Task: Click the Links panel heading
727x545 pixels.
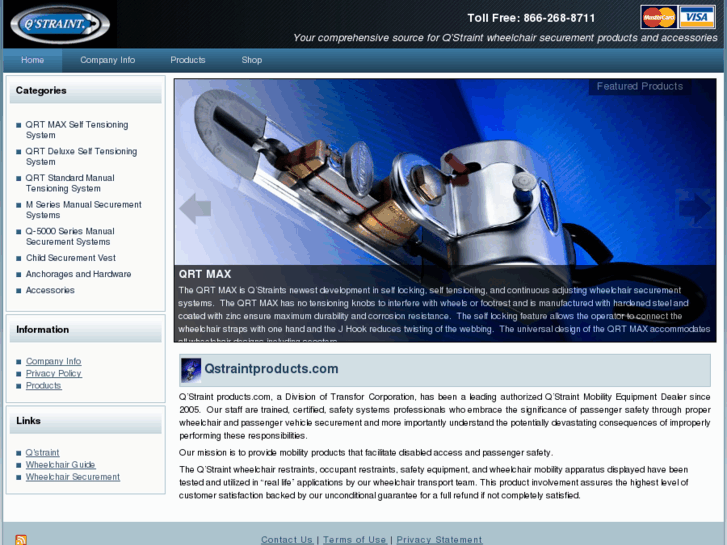Action: point(28,421)
